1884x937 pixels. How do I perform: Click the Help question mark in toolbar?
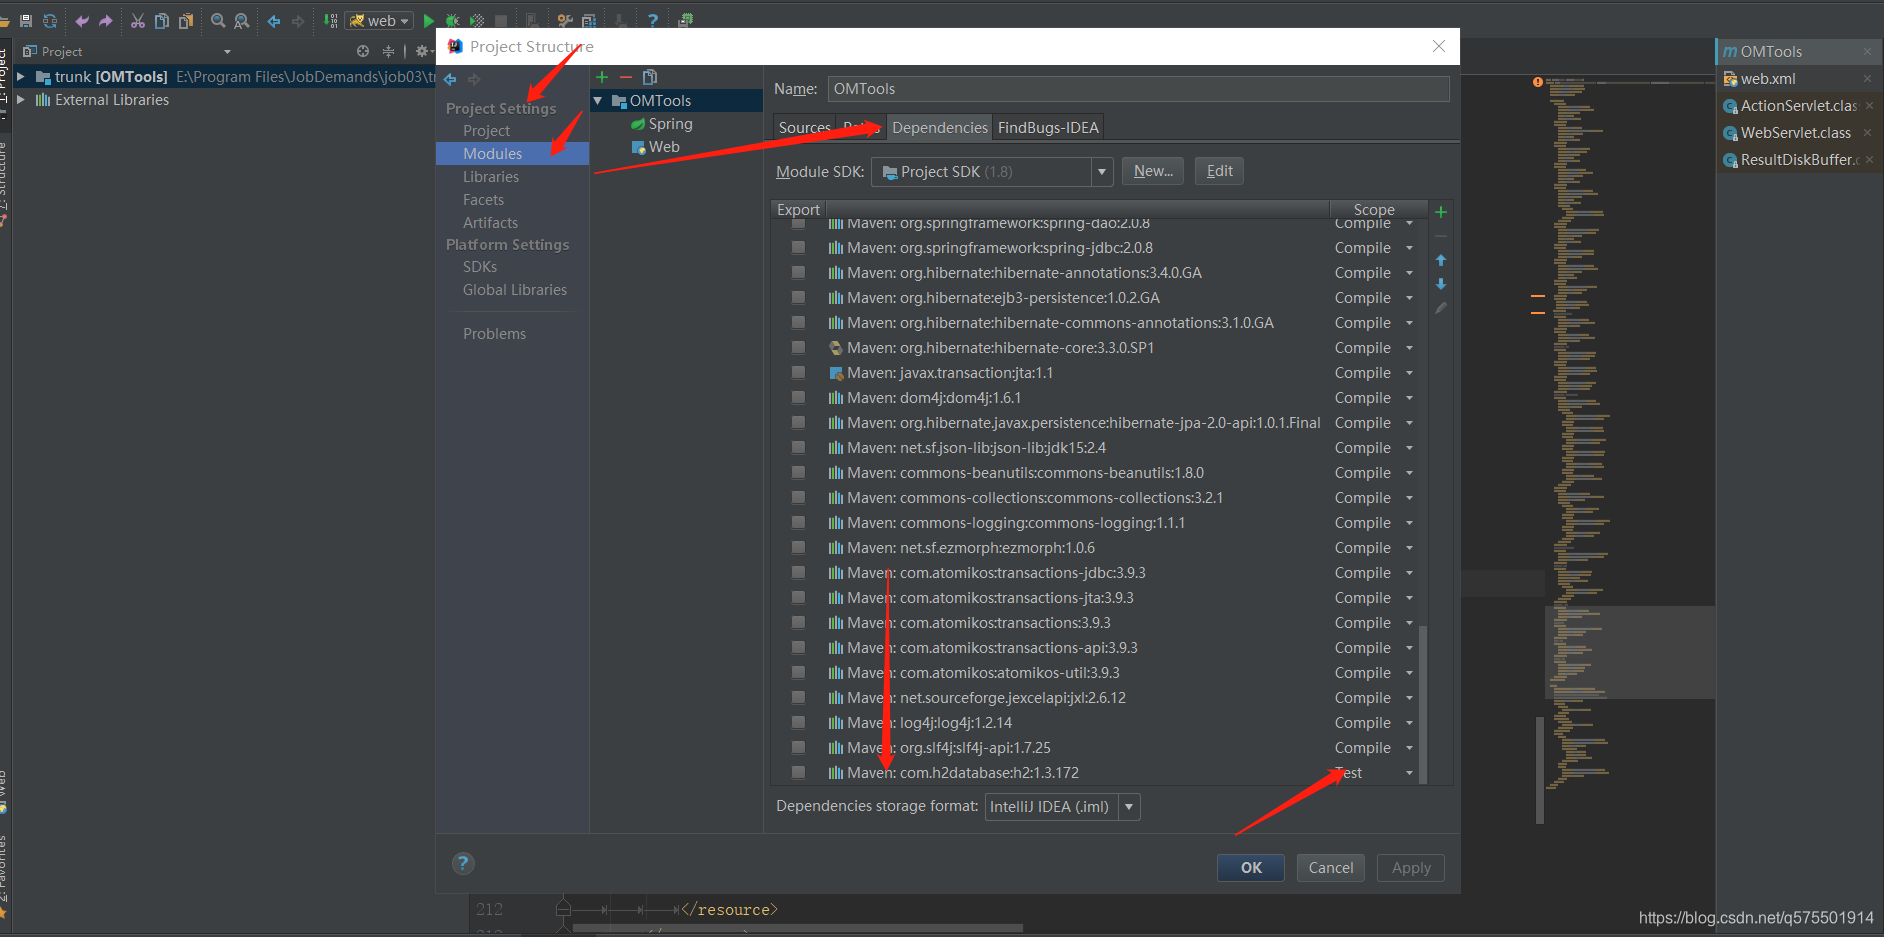click(x=652, y=20)
